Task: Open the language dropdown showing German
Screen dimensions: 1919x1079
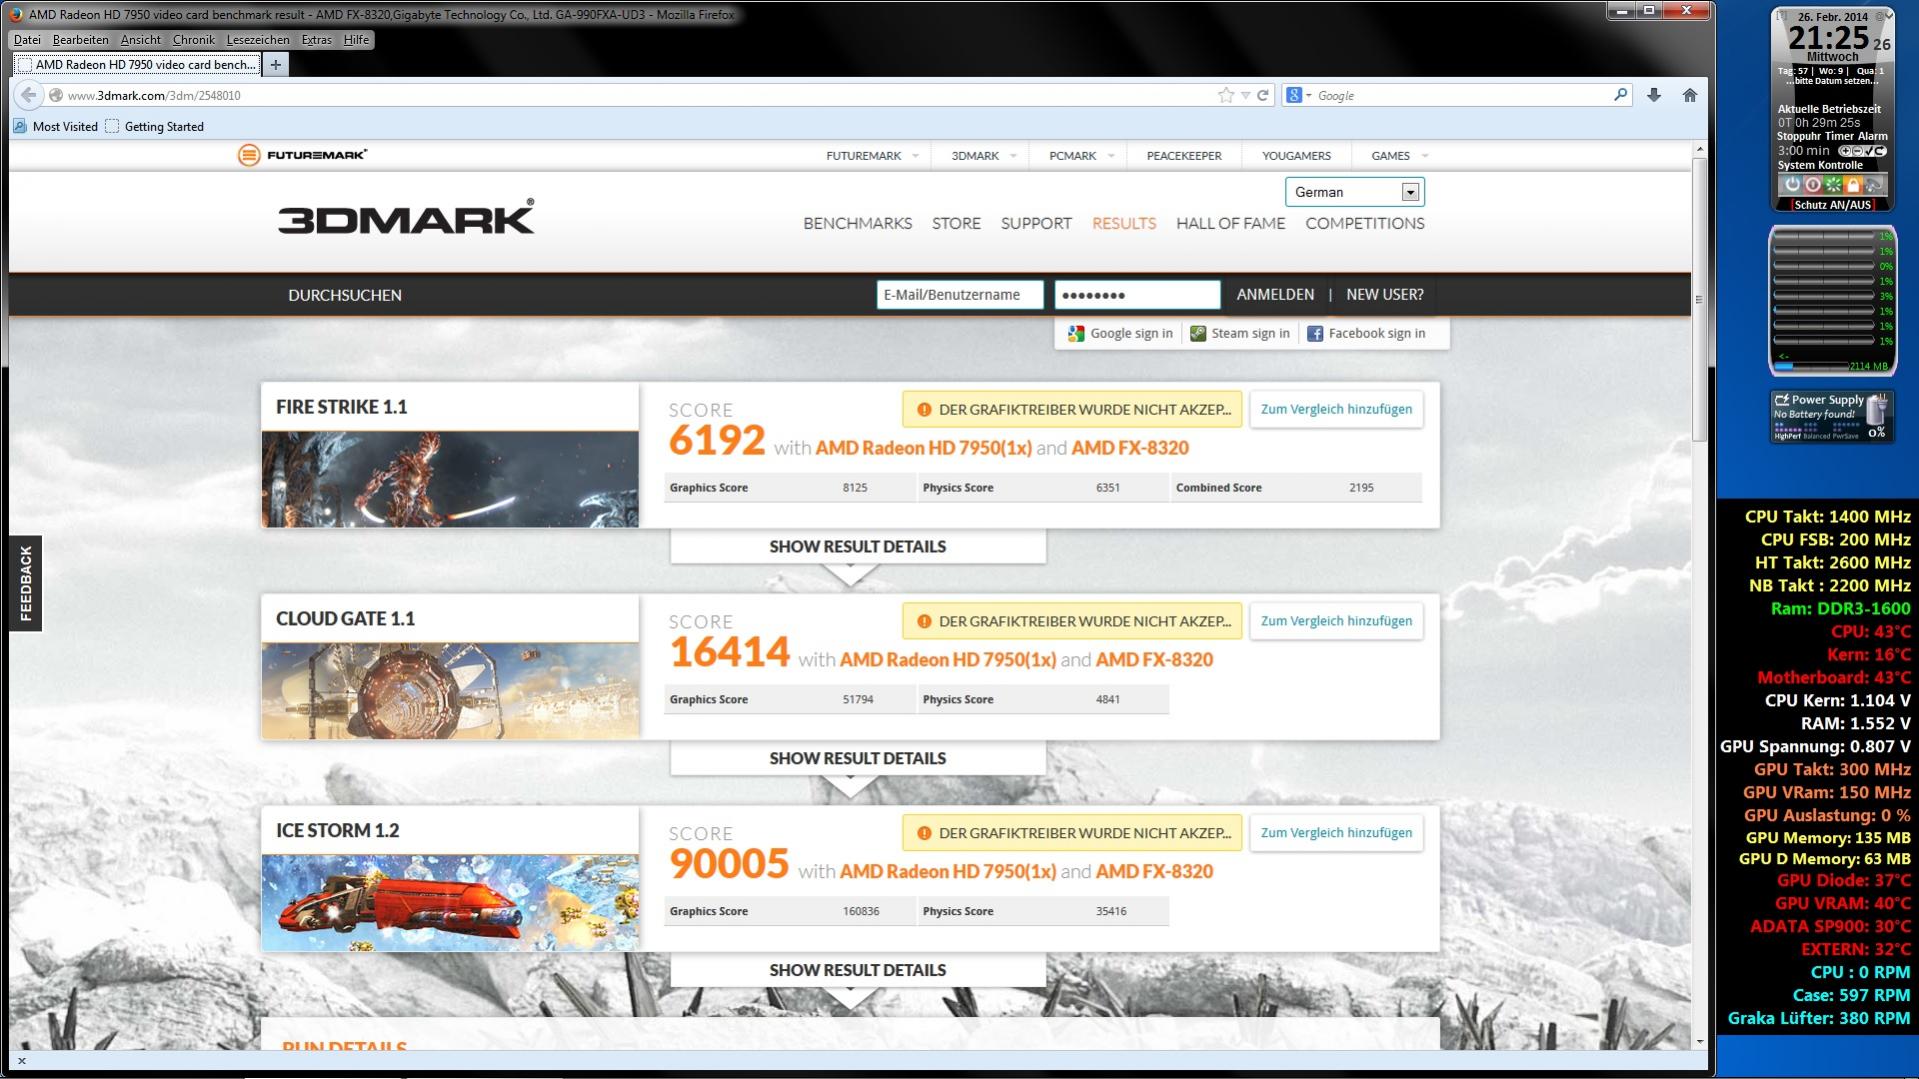Action: [1355, 192]
